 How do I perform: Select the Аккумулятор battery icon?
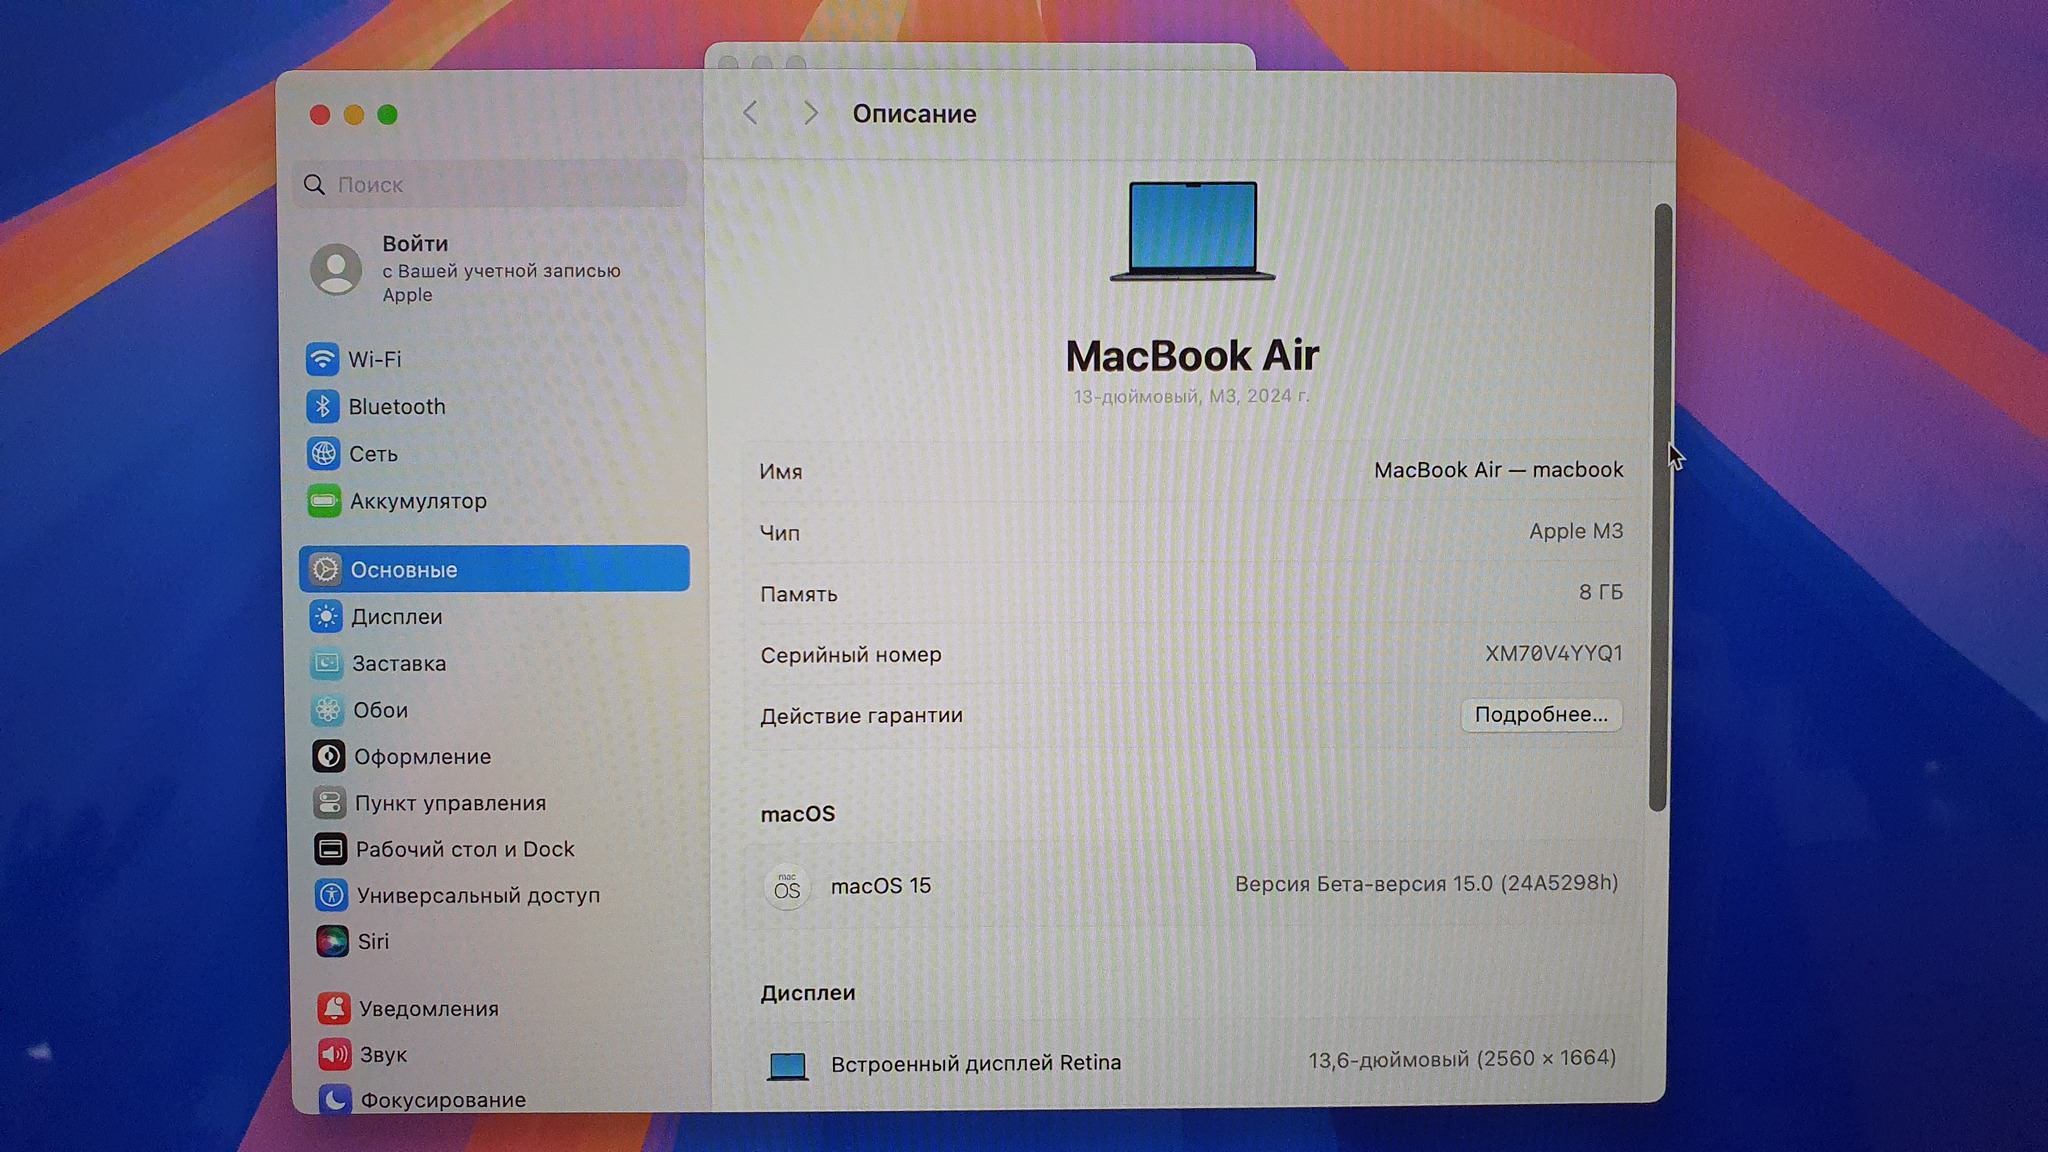point(324,501)
